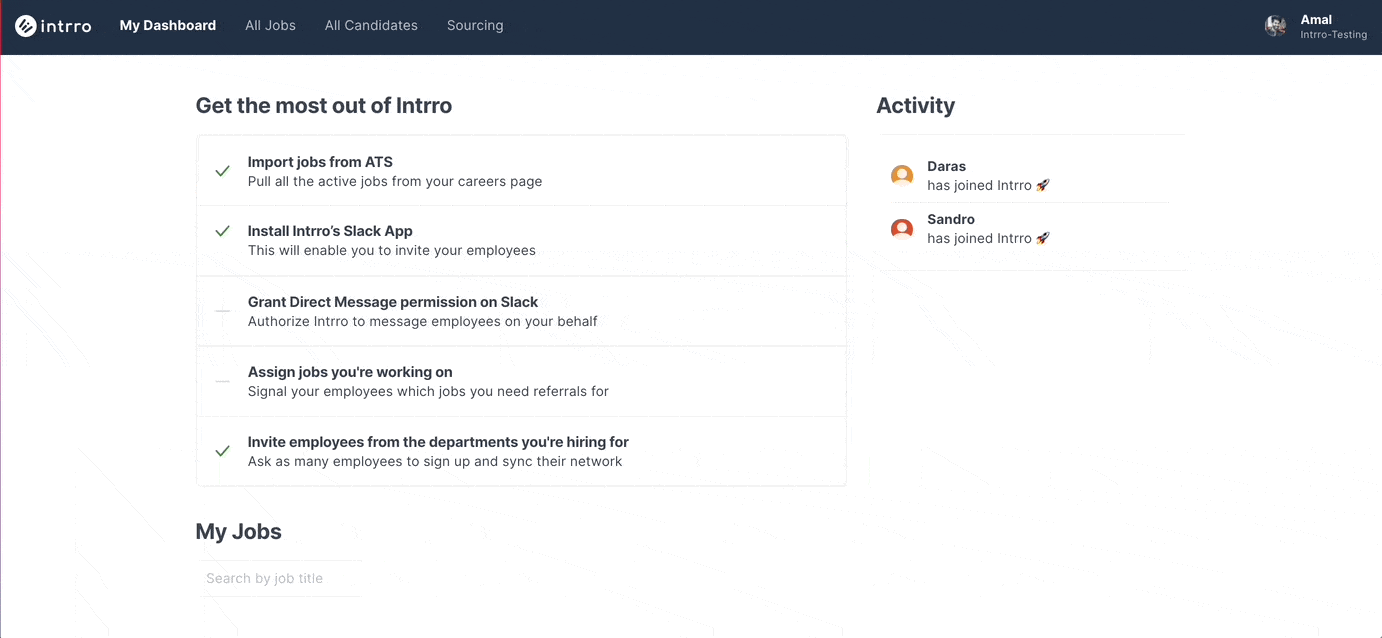This screenshot has height=638, width=1382.
Task: Go to All Candidates tab
Action: [x=371, y=26]
